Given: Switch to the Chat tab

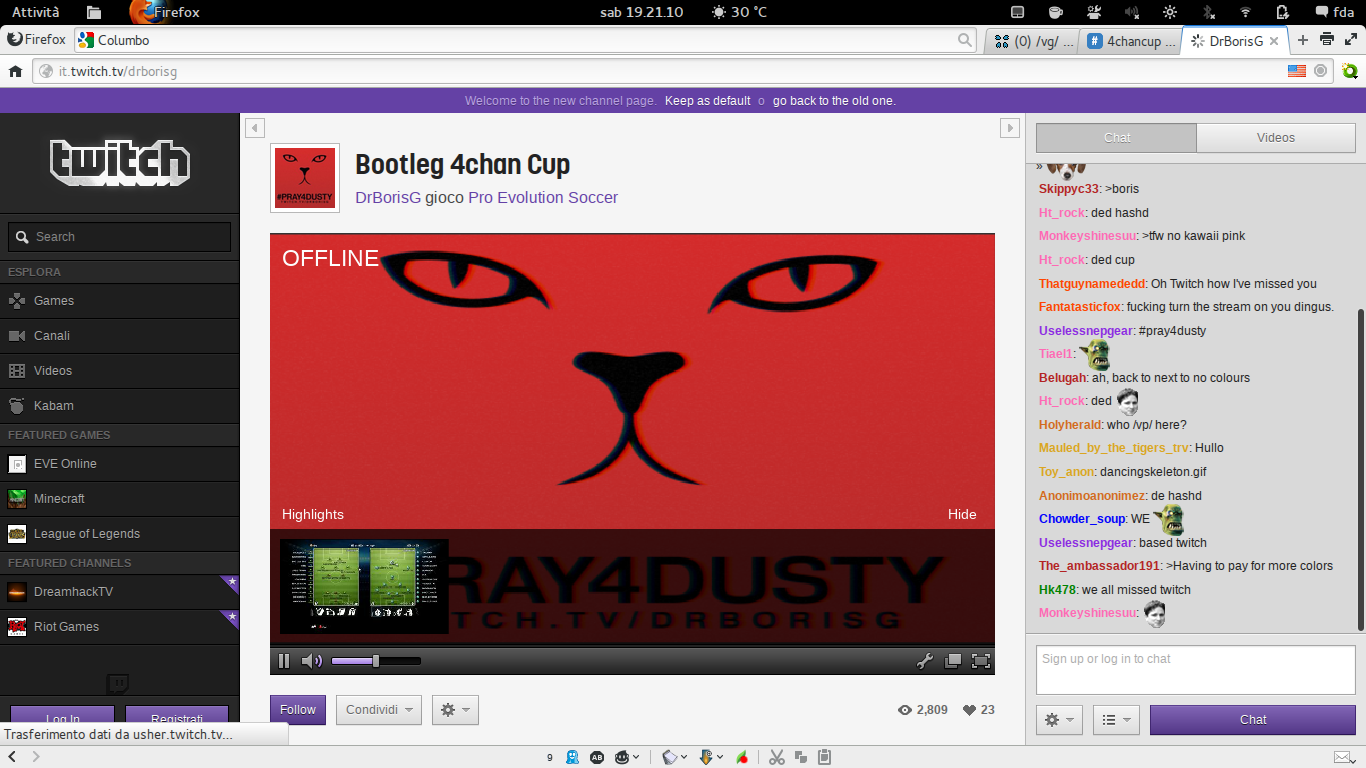Looking at the screenshot, I should [x=1117, y=138].
